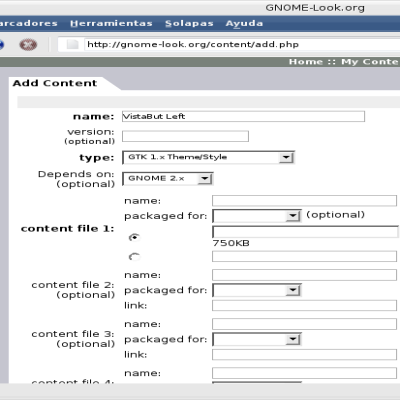The height and width of the screenshot is (400, 400).
Task: Click the red Stop loading icon
Action: click(28, 45)
